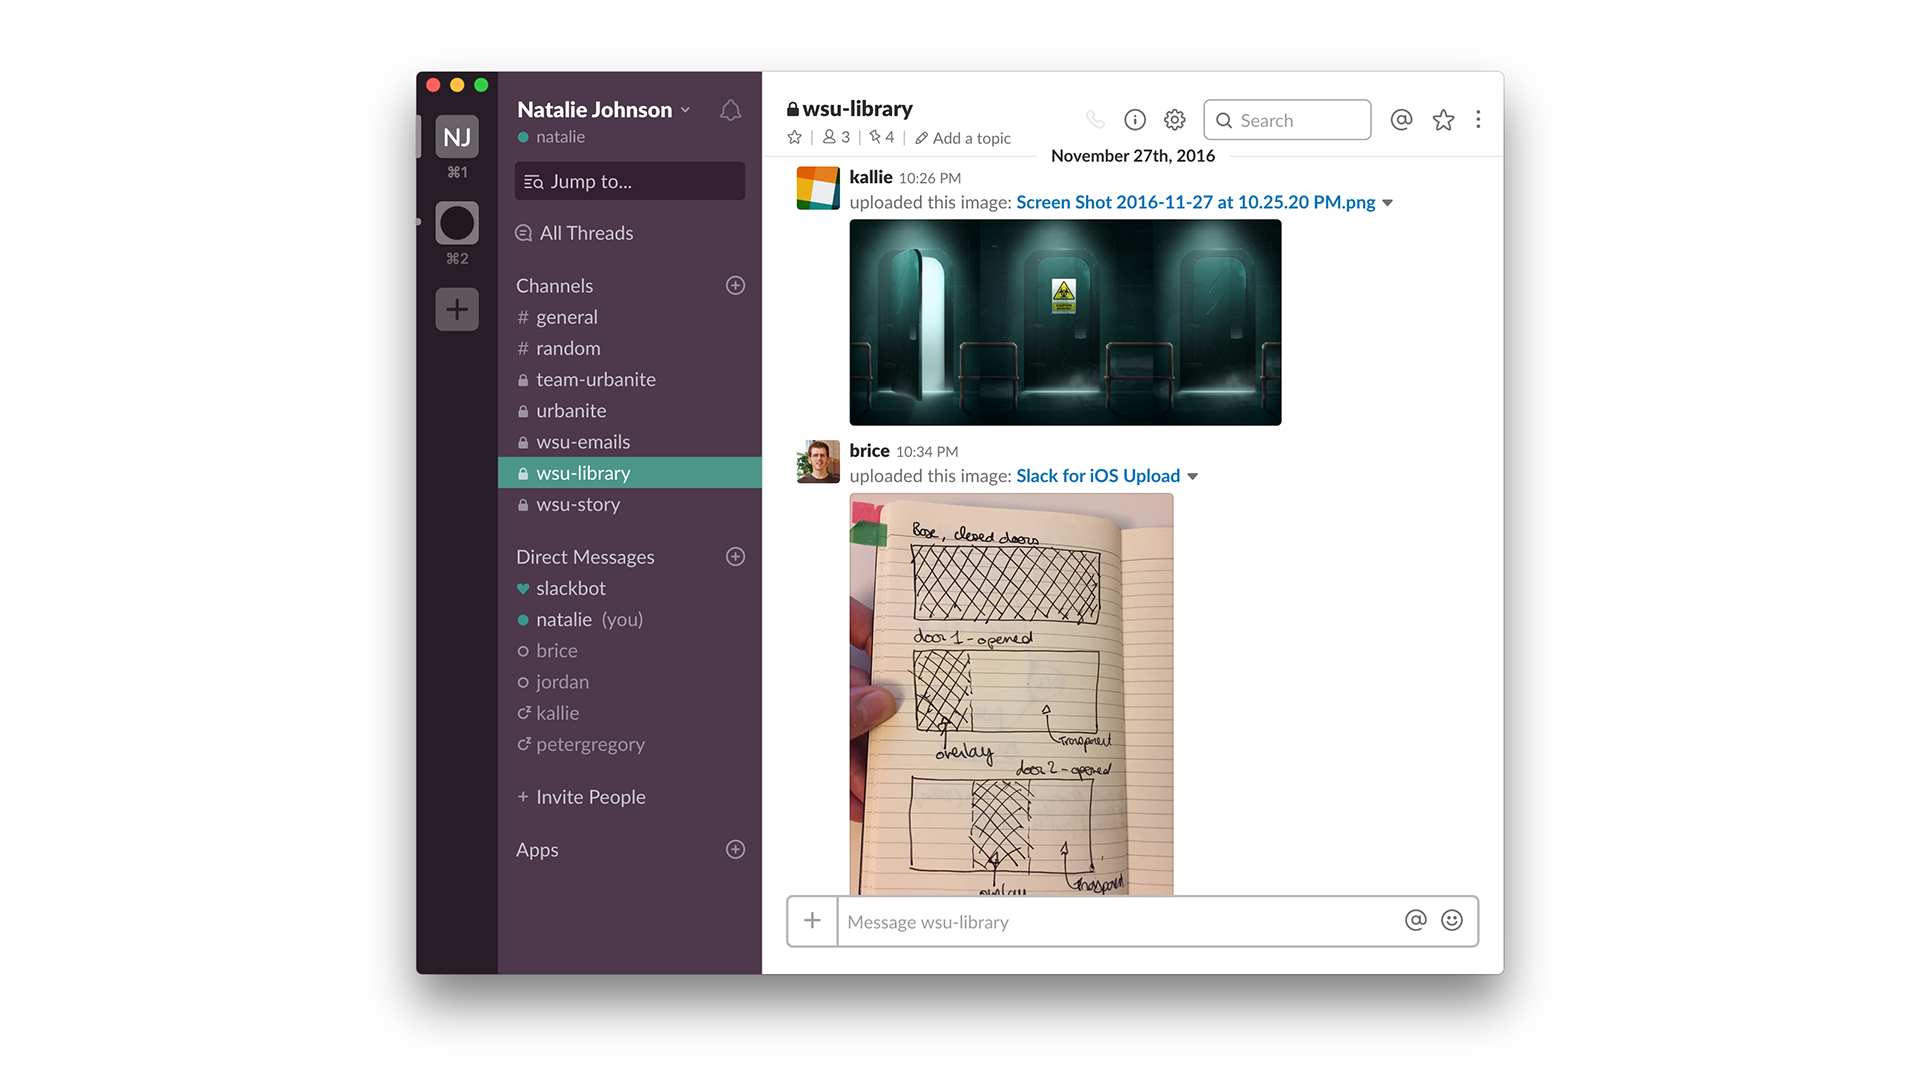Browse apps via Apps plus icon
Viewport: 1920px width, 1080px height.
[735, 849]
